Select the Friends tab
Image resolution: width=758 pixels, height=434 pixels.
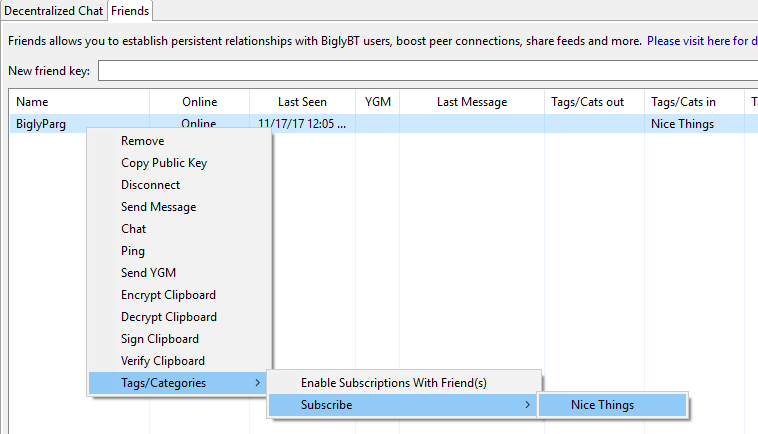point(130,11)
